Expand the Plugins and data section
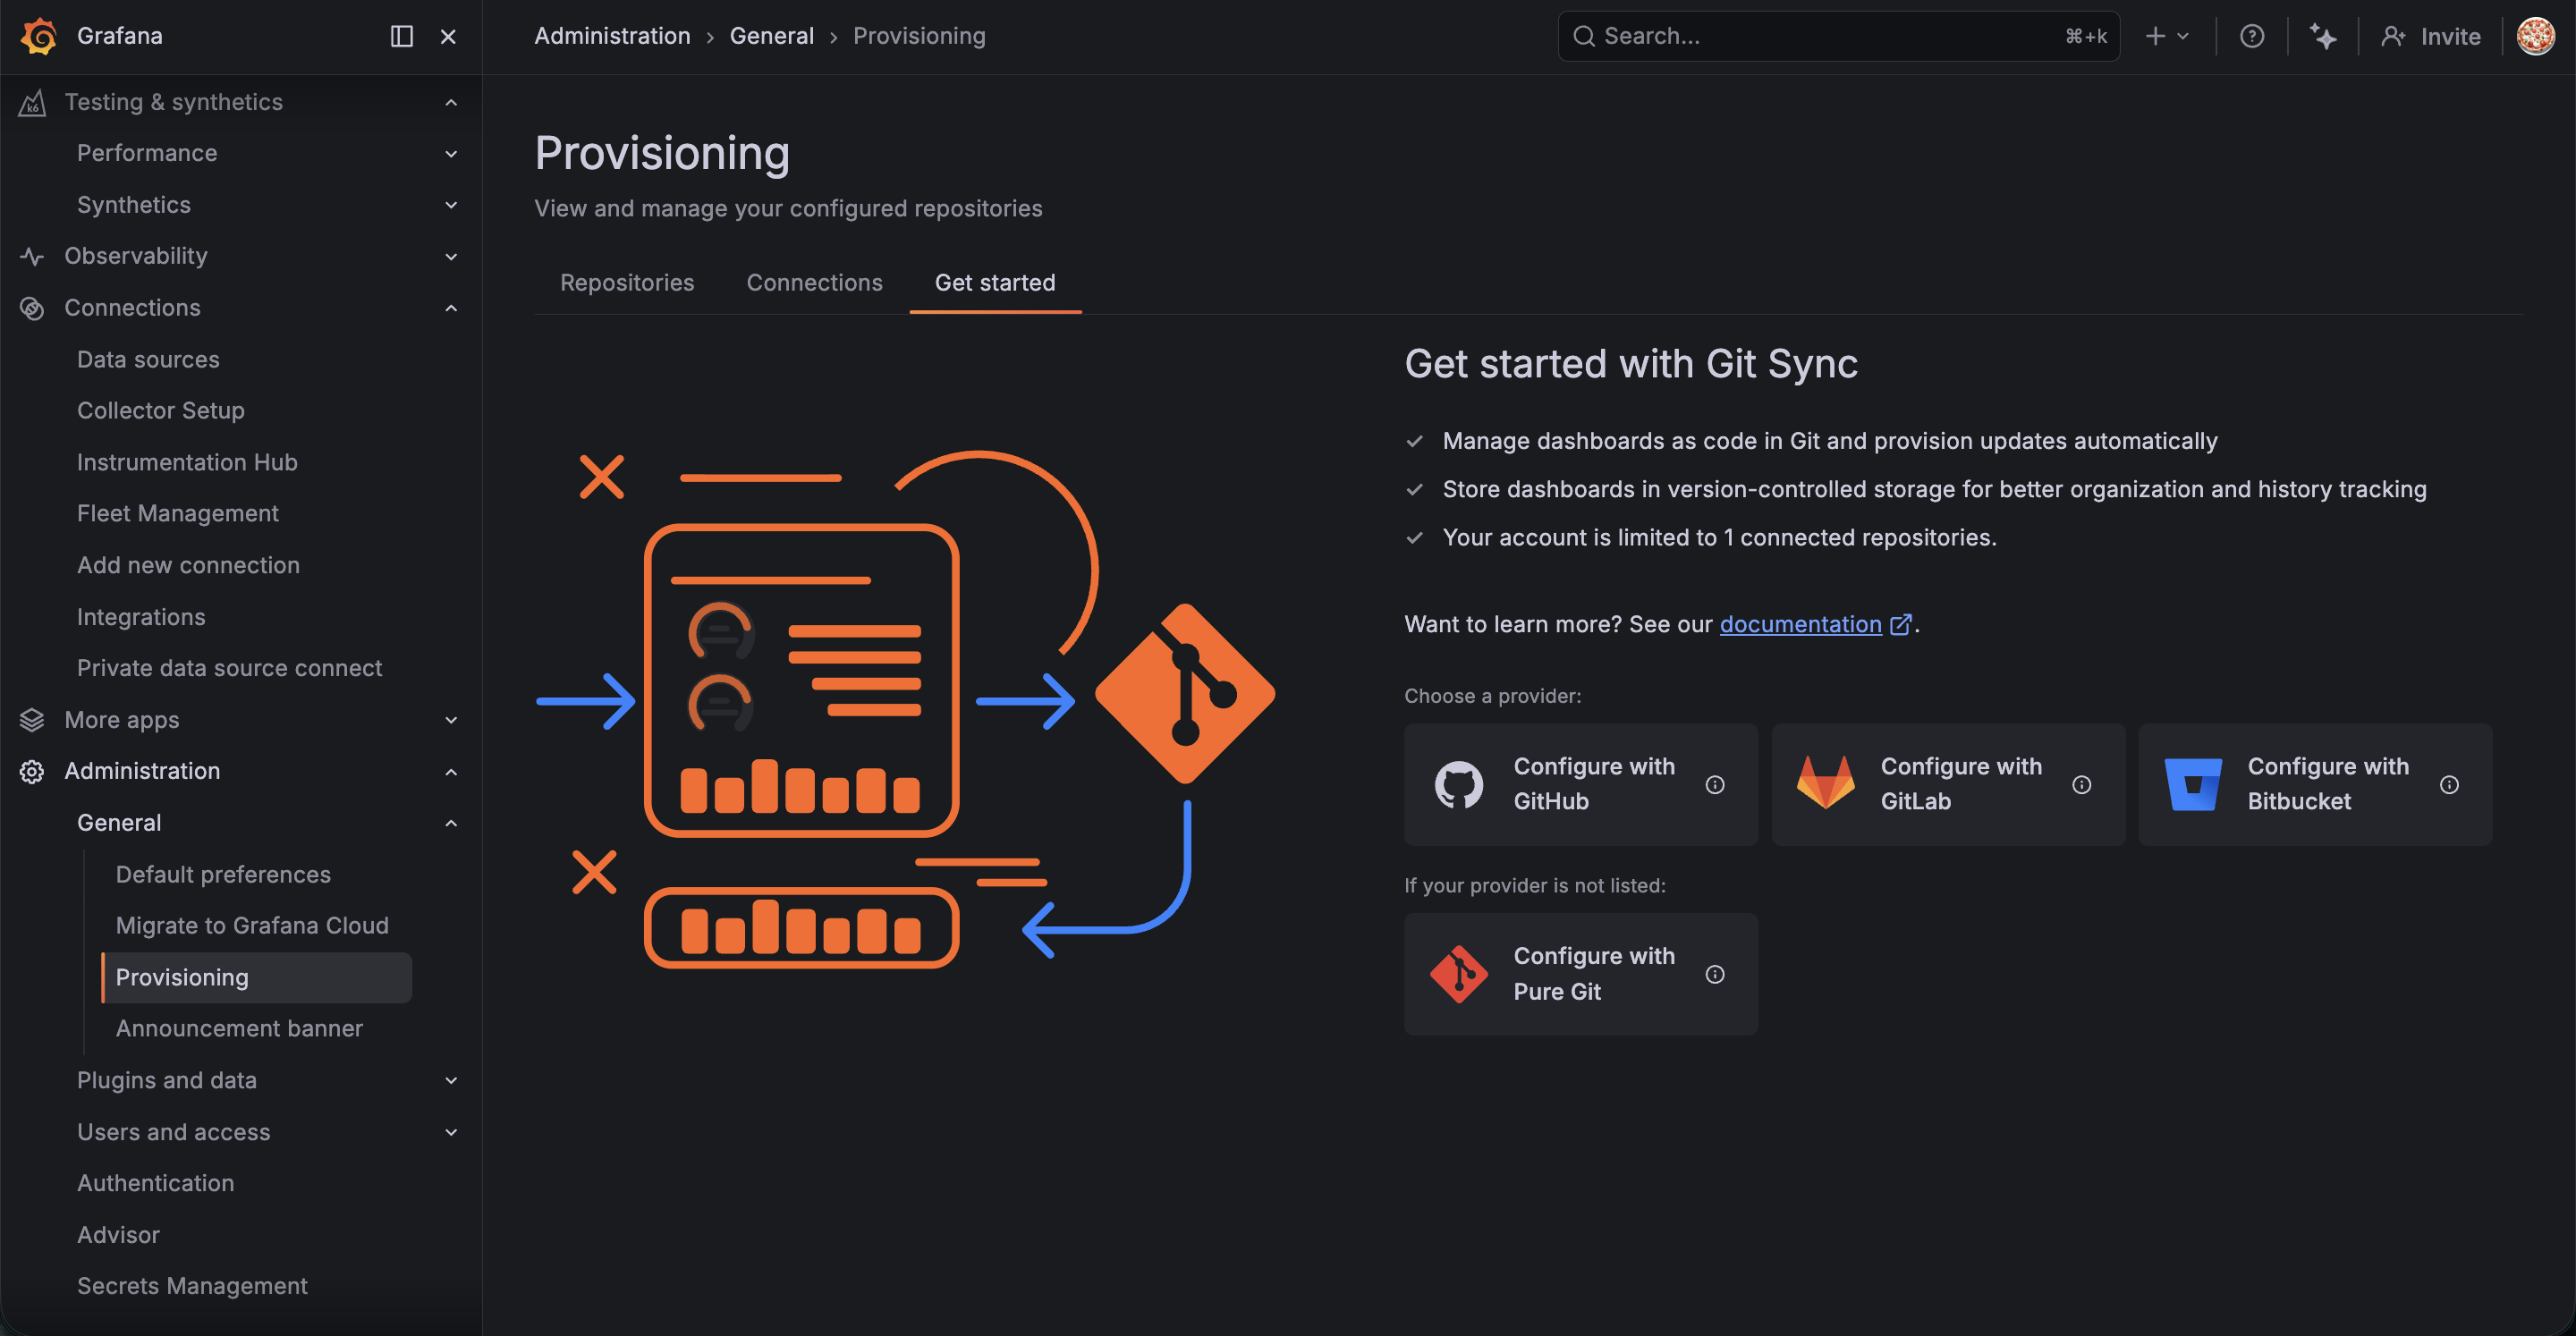The image size is (2576, 1336). coord(451,1080)
